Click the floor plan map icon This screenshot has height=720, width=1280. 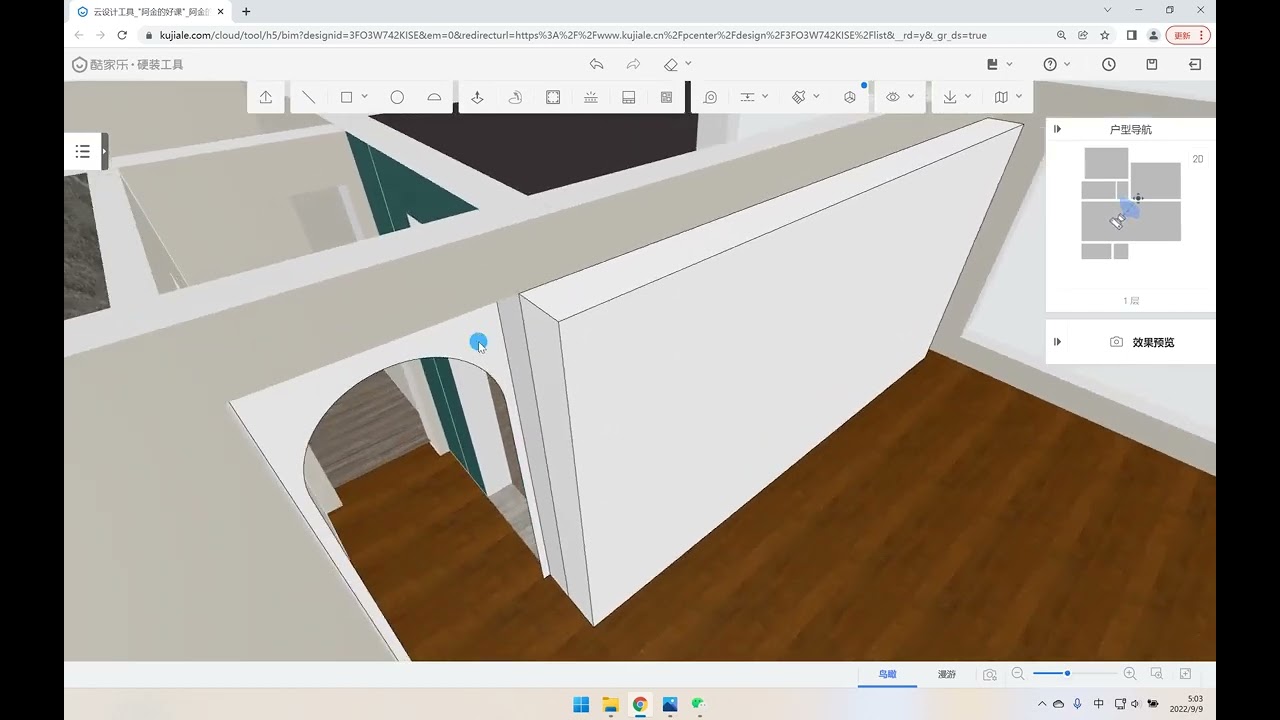tap(1001, 97)
